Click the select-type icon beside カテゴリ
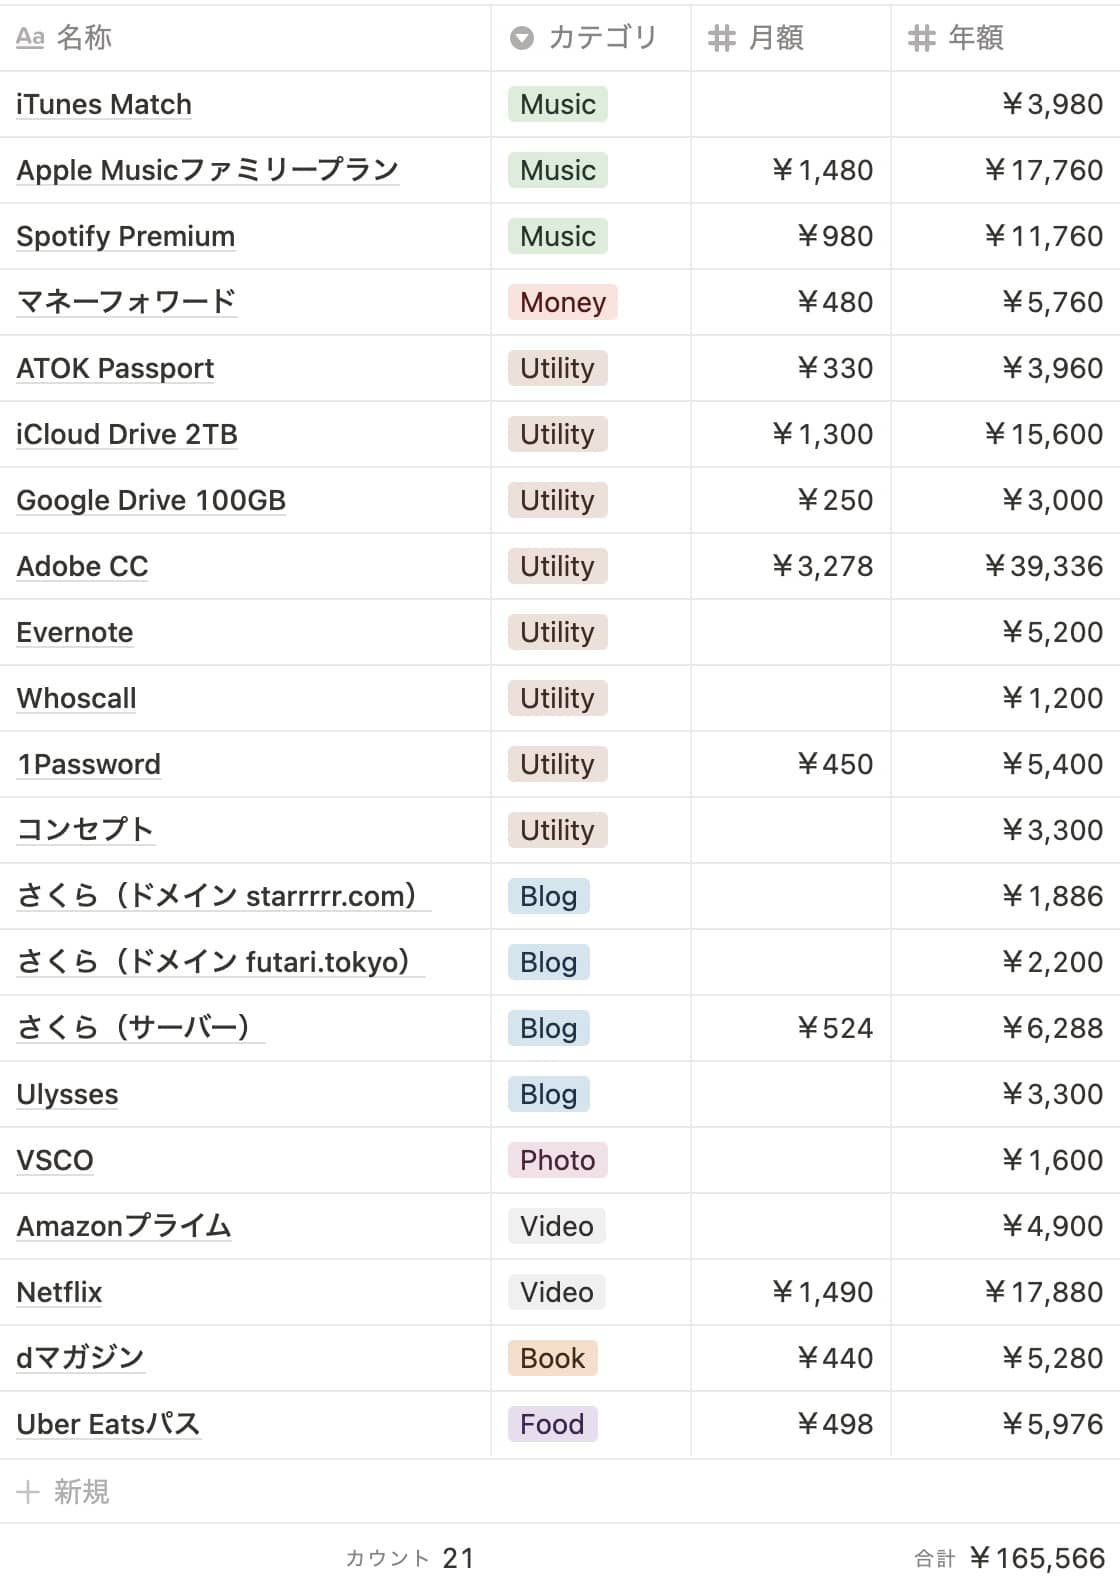1120x1592 pixels. (x=522, y=38)
